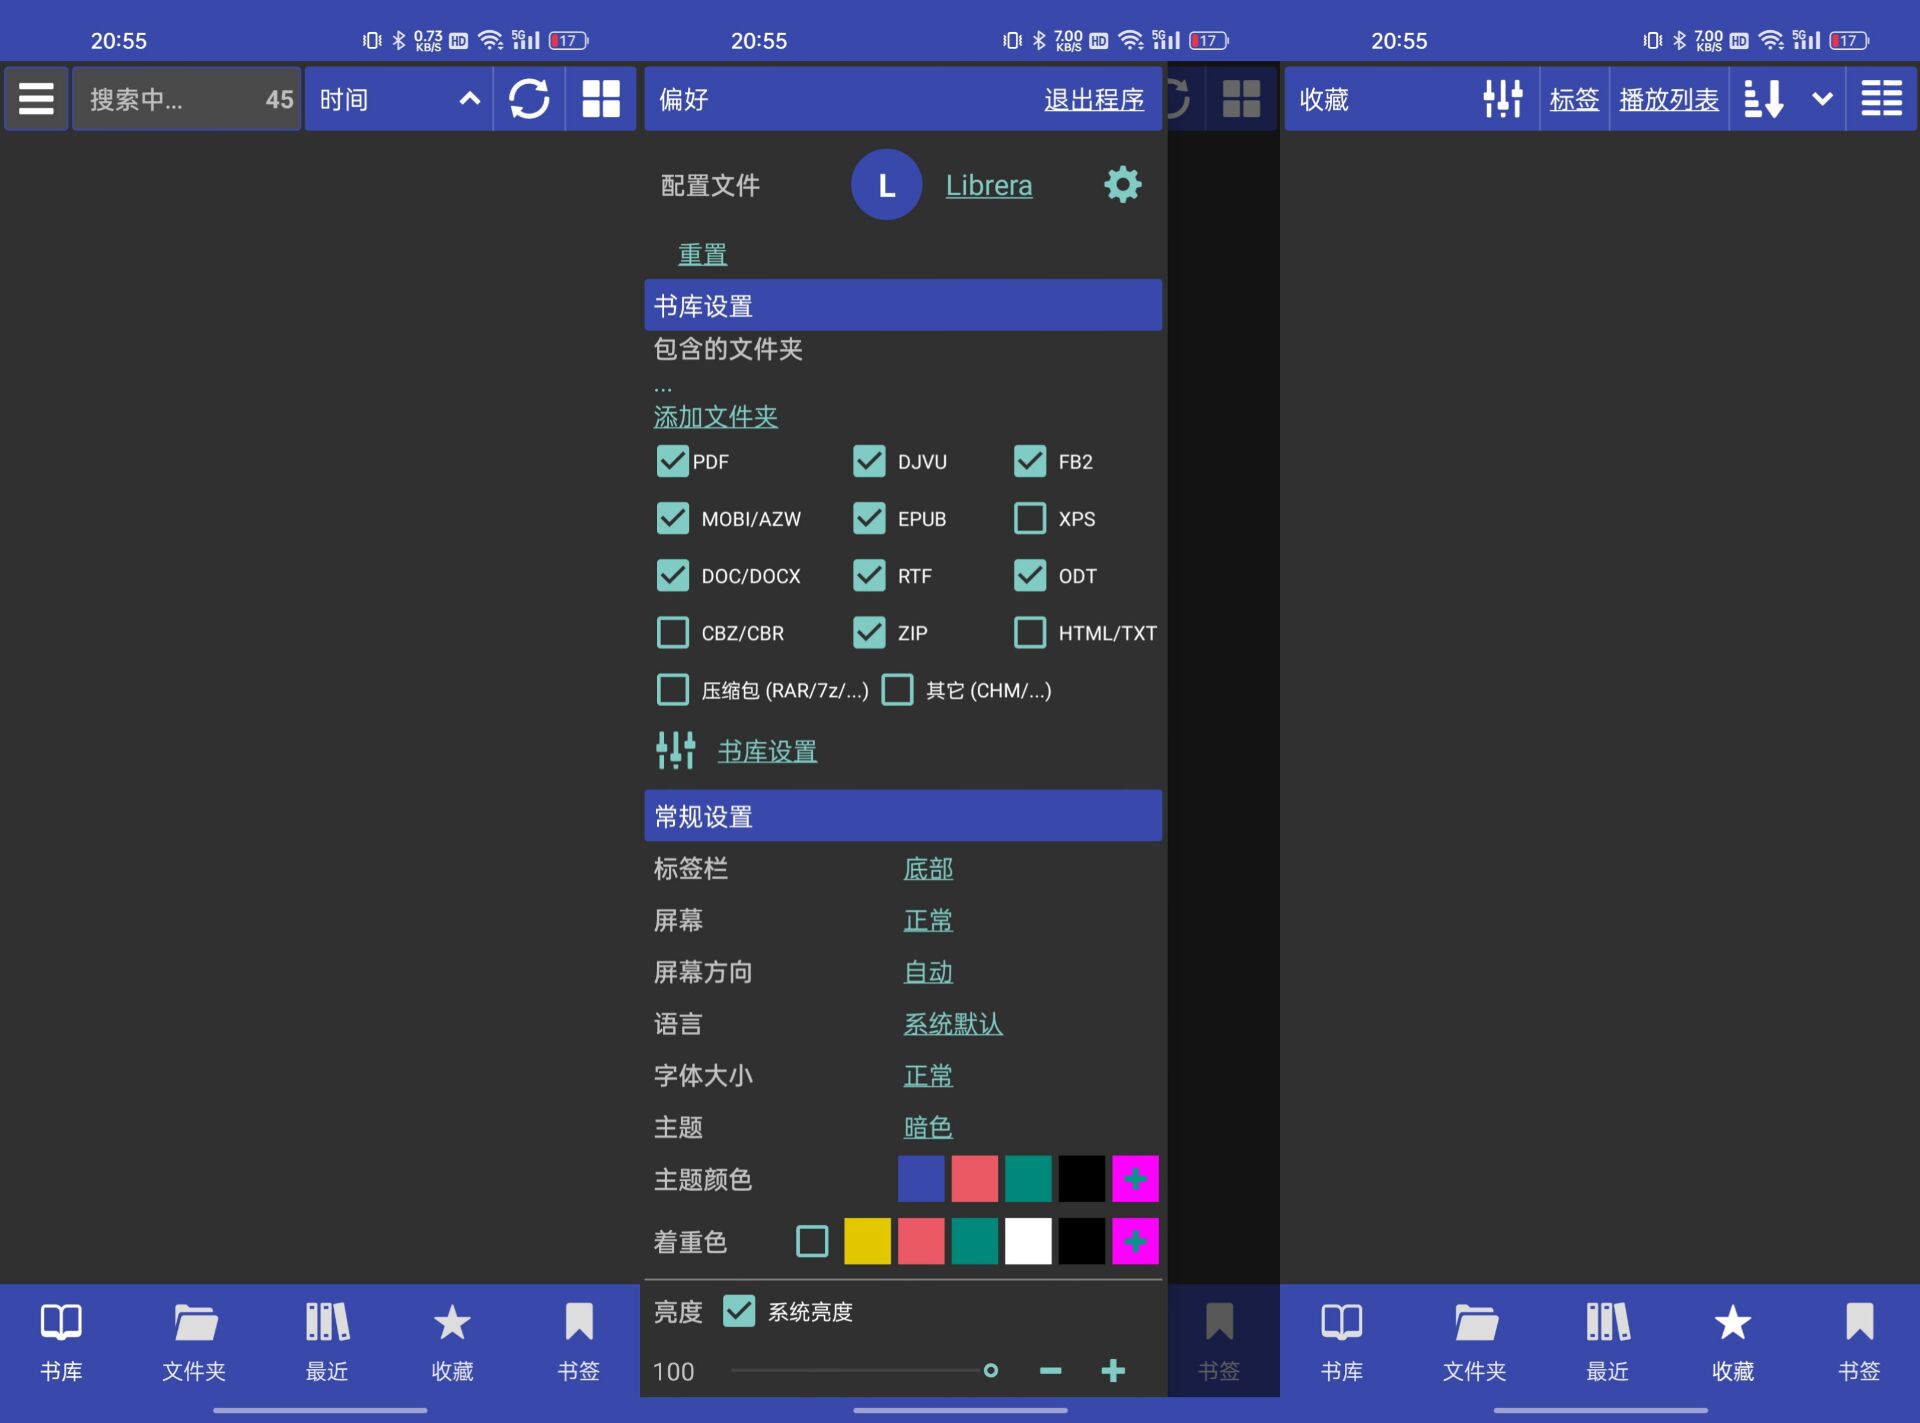1920x1423 pixels.
Task: Open 标签 in 收藏 toolbar
Action: (x=1574, y=100)
